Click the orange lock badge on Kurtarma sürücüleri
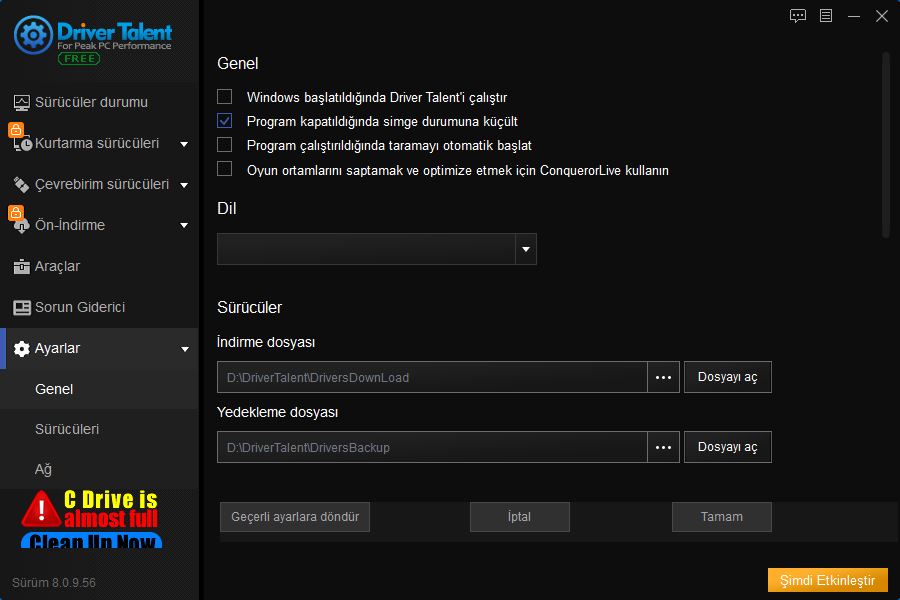The width and height of the screenshot is (900, 600). pos(15,129)
